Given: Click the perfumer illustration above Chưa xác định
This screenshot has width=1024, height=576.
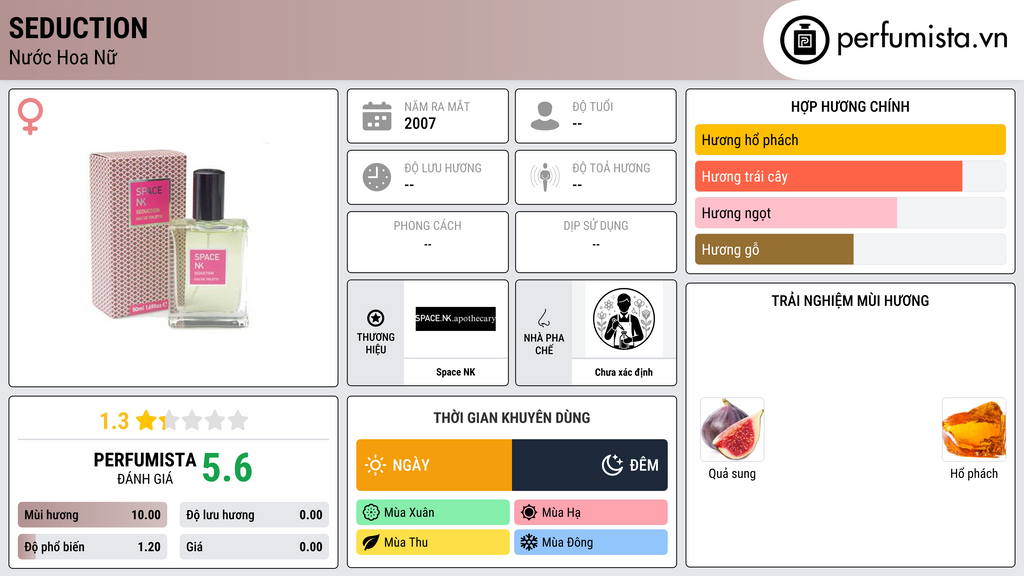Looking at the screenshot, I should 624,319.
